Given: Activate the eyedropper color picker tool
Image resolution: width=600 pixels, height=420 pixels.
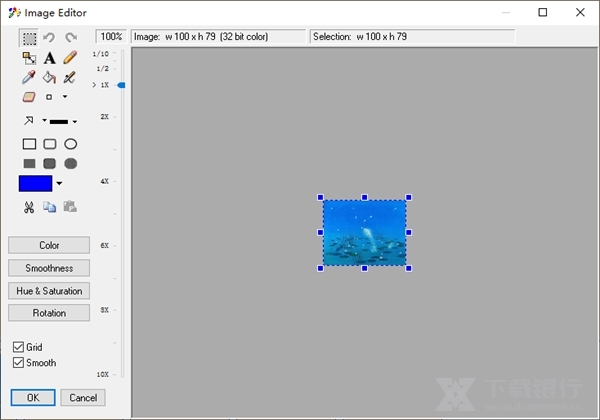Looking at the screenshot, I should 29,77.
